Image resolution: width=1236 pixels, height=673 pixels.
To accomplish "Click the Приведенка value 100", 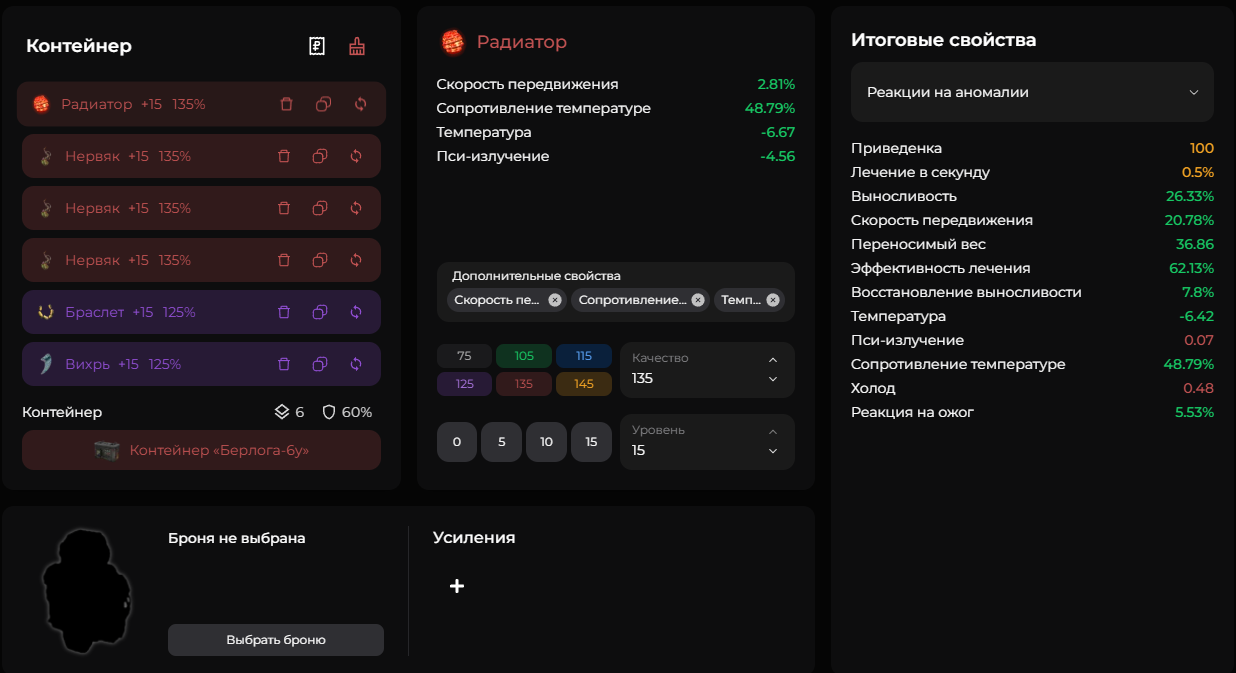I will click(1202, 148).
